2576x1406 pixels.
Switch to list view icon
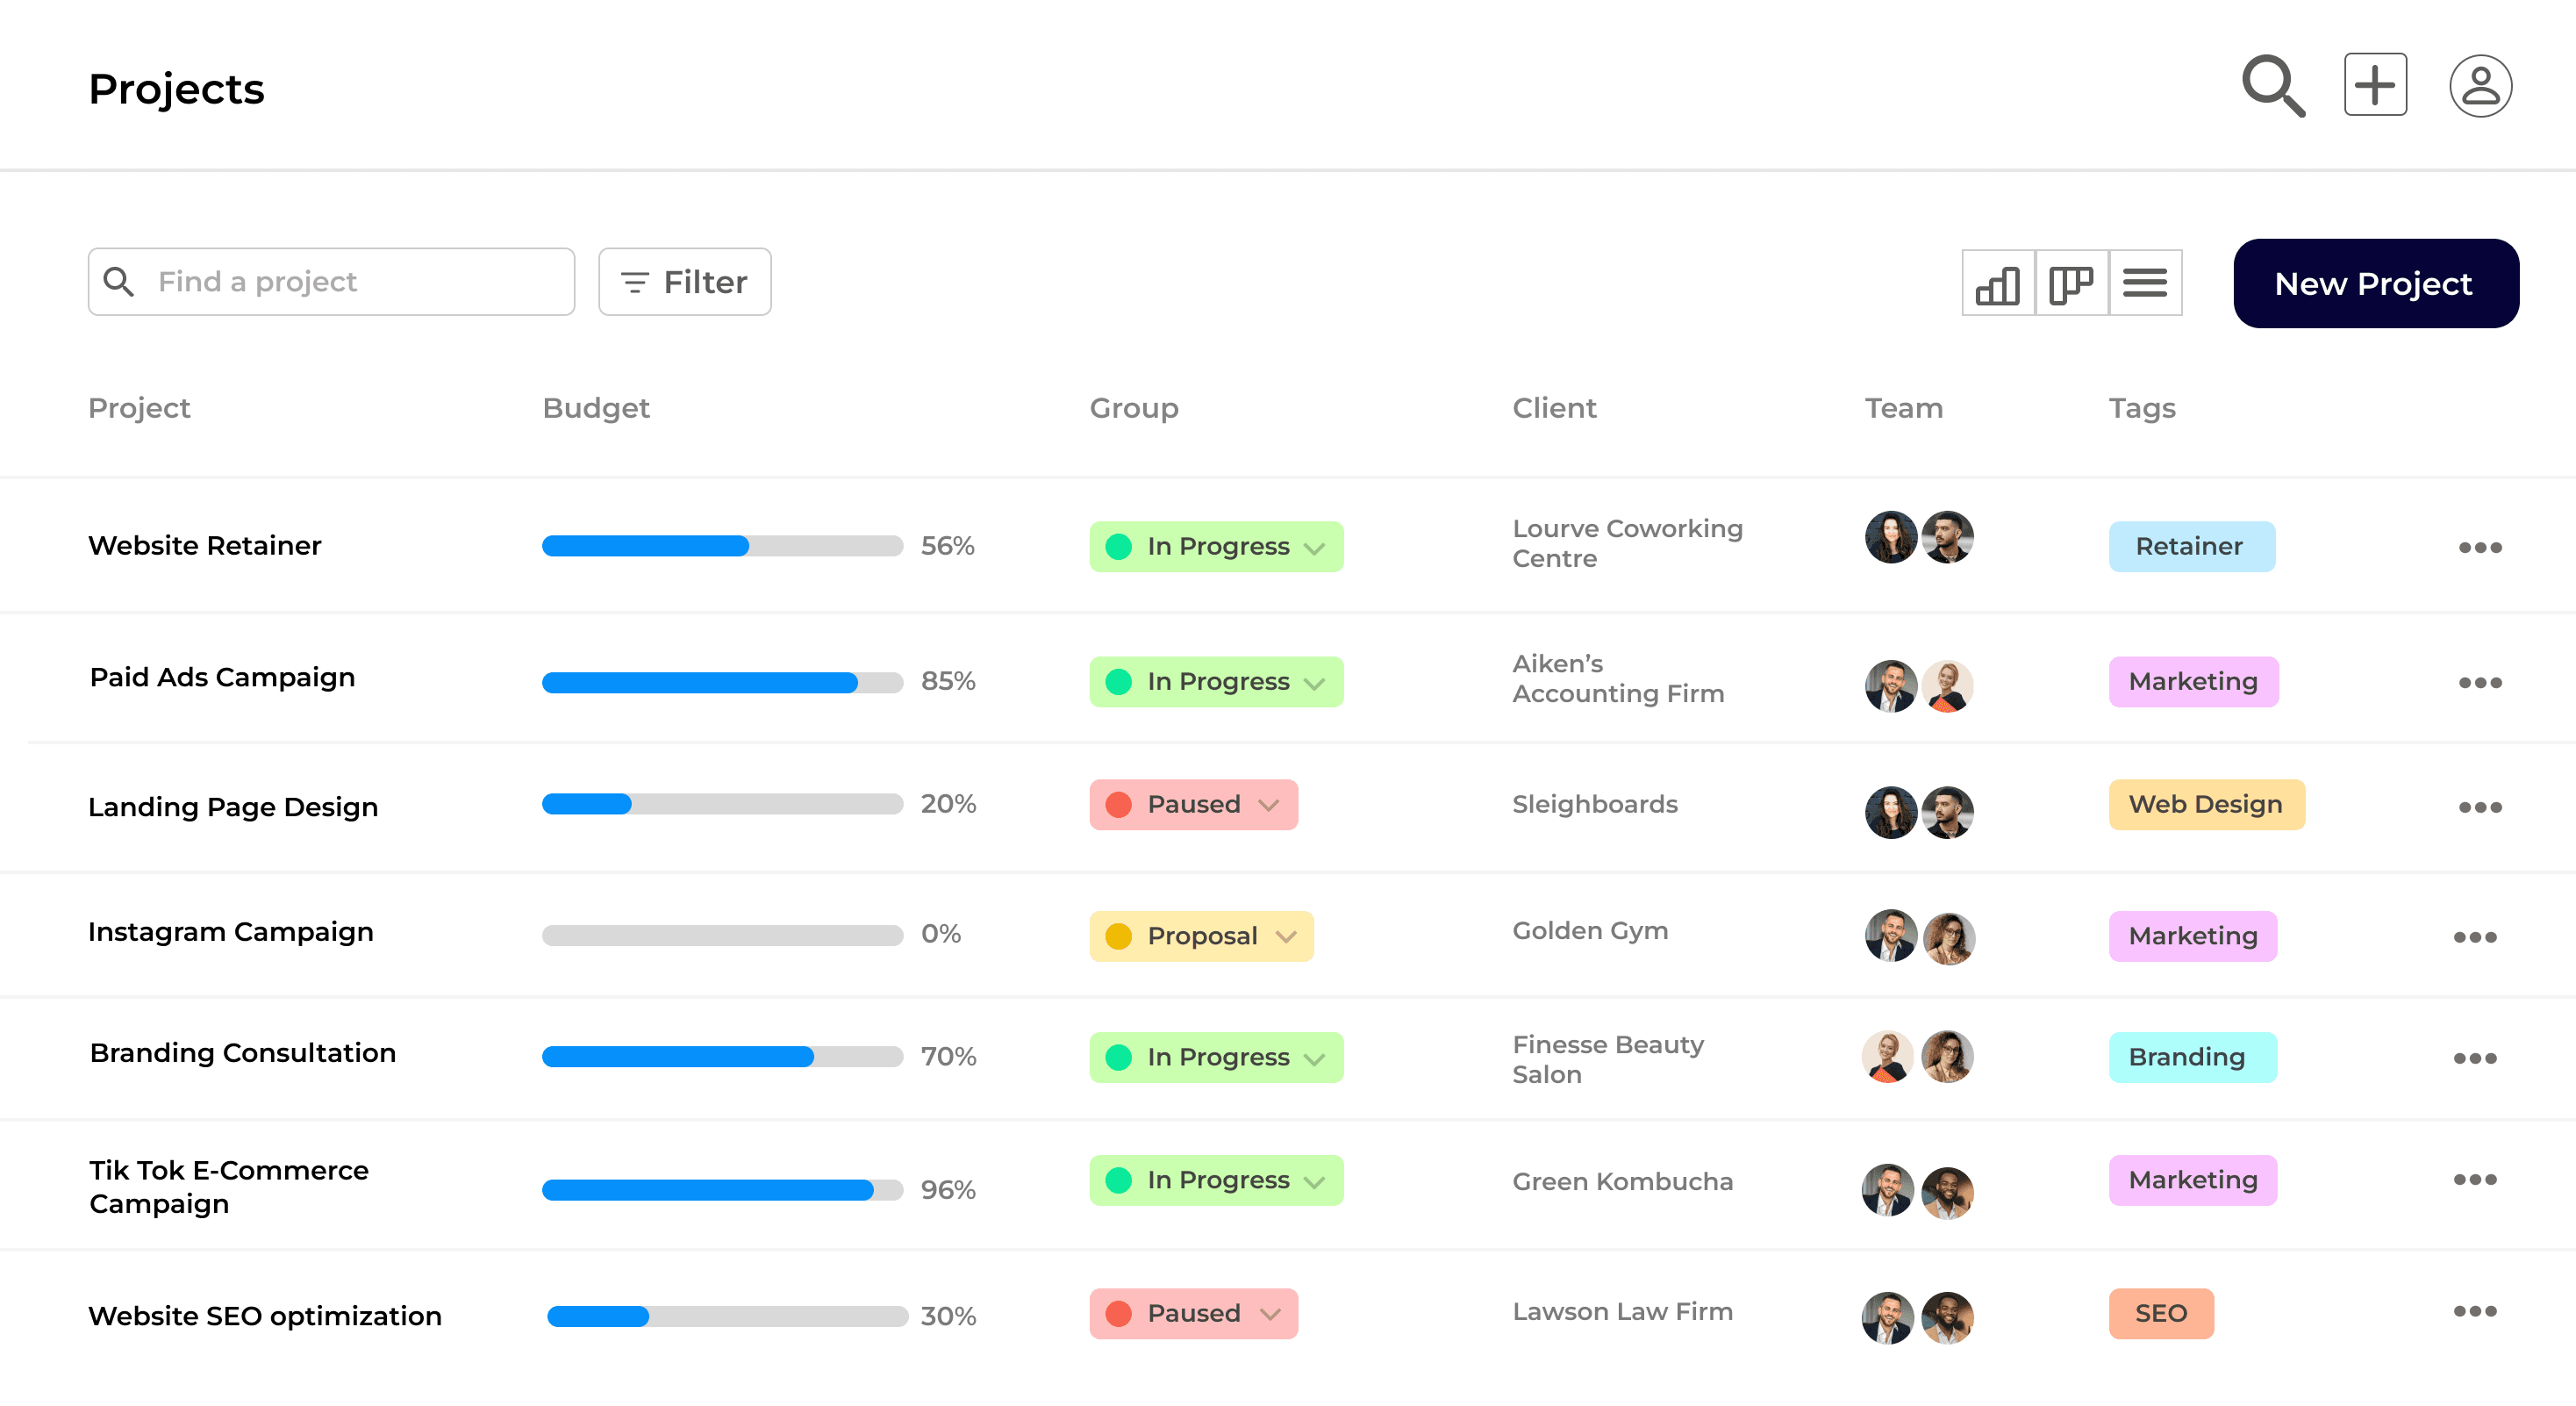pos(2144,283)
